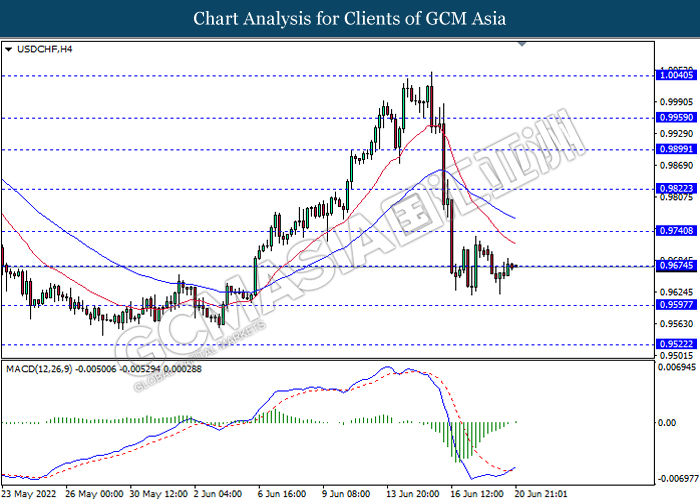Click the chart shift triangle marker at top
This screenshot has height=500, width=700.
pos(522,44)
